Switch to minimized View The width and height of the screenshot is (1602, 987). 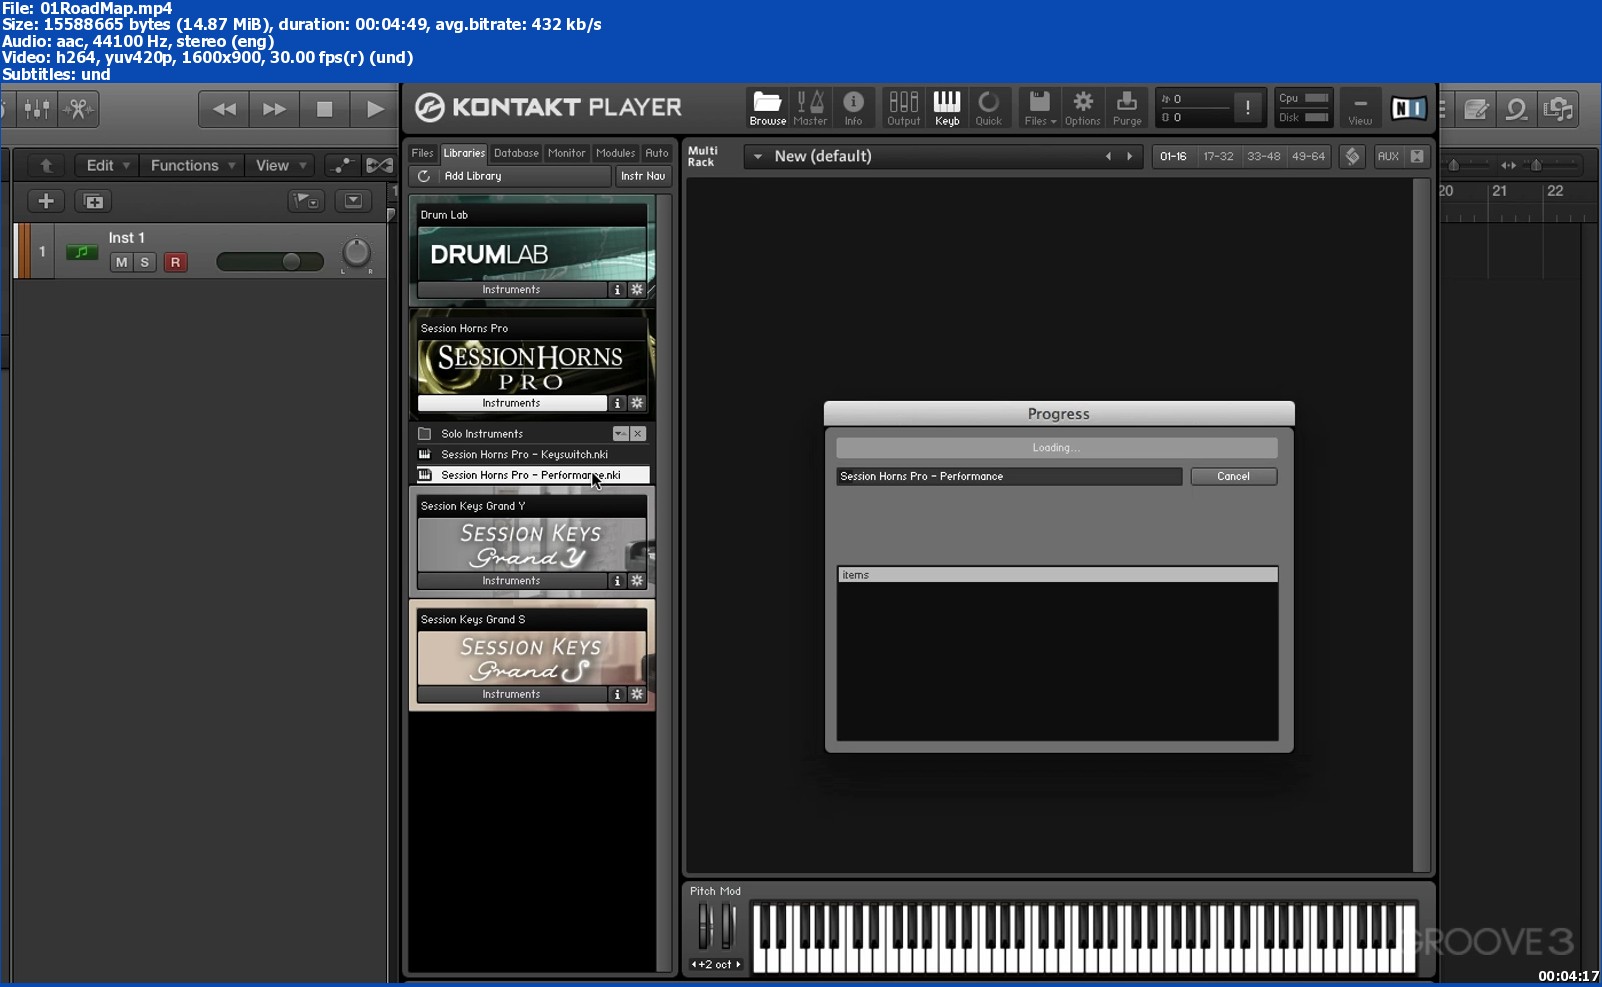click(x=1360, y=108)
